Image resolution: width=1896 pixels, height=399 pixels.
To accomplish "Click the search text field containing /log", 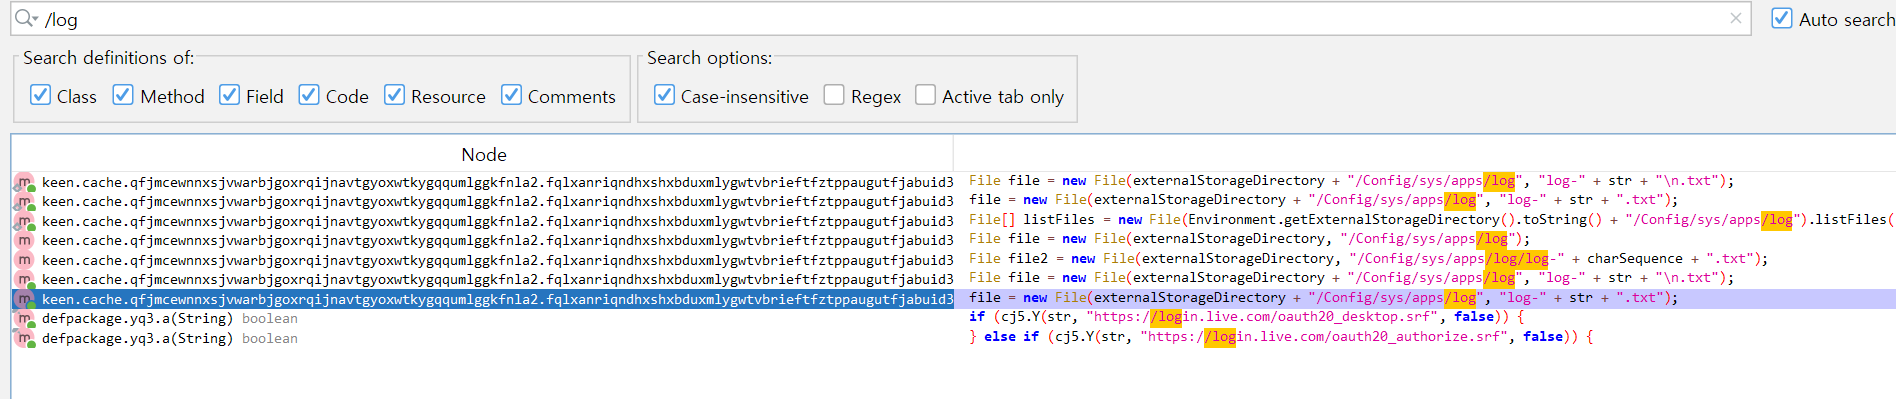I will point(880,19).
